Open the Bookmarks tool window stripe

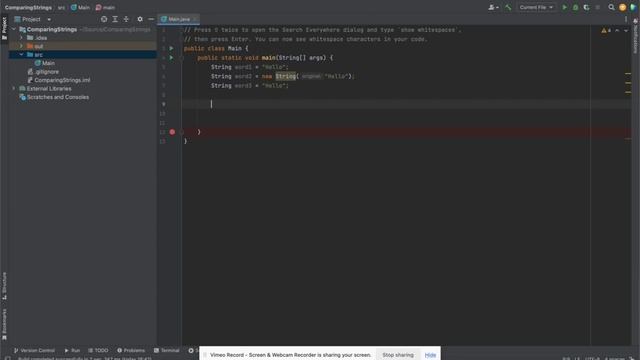tap(4, 324)
